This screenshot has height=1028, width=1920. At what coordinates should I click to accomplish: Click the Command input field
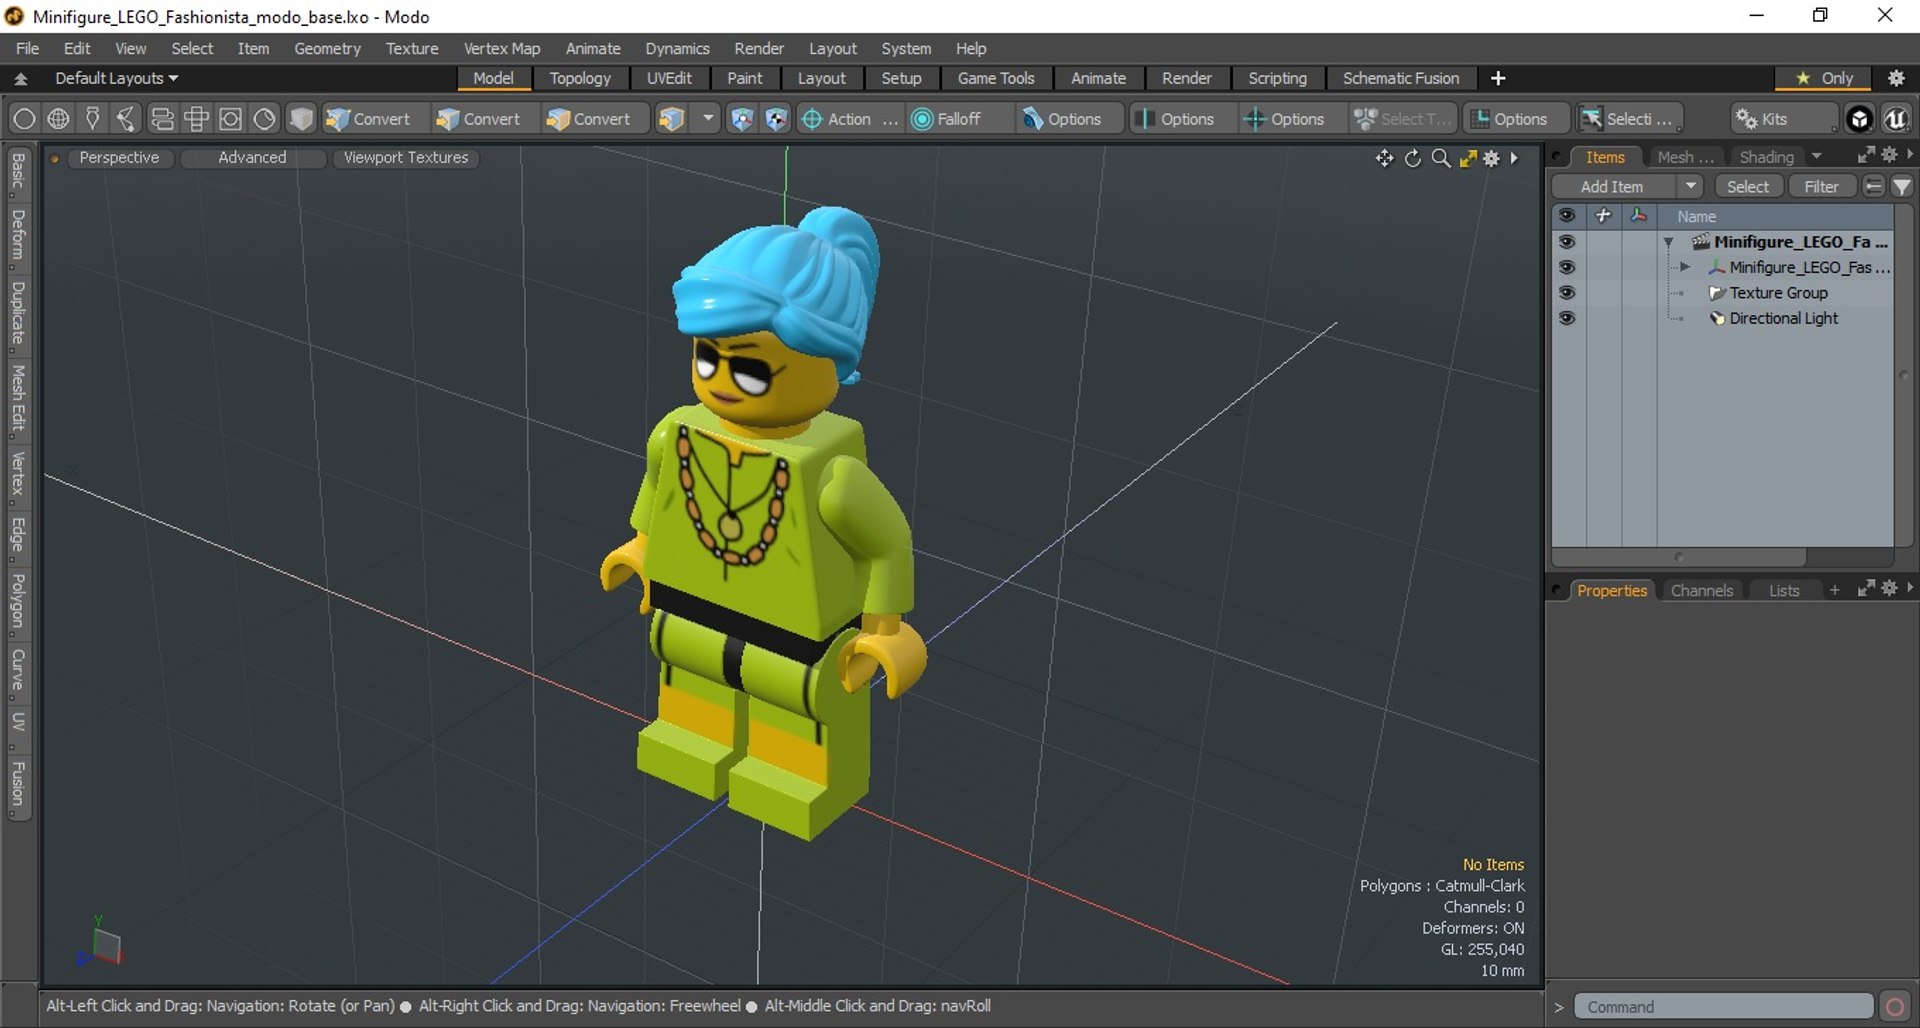tap(1724, 1007)
